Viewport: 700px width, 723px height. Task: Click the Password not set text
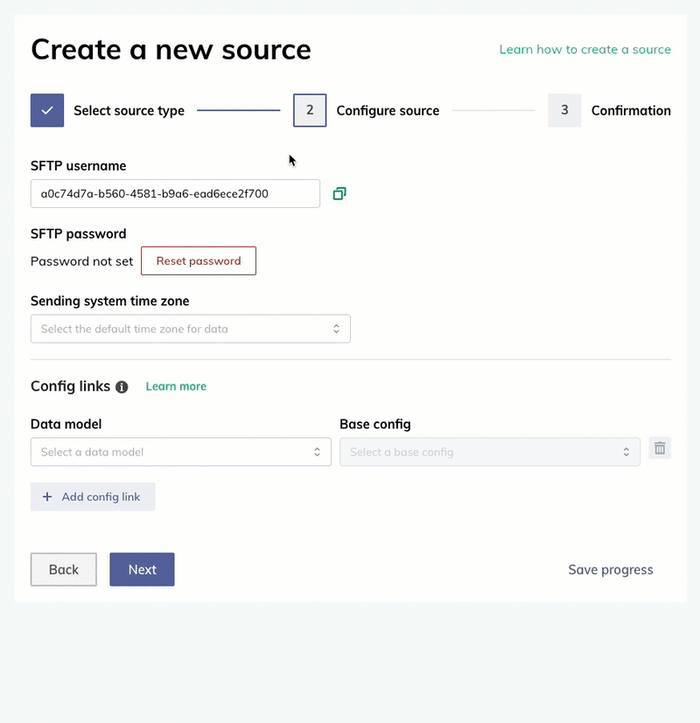pyautogui.click(x=82, y=261)
